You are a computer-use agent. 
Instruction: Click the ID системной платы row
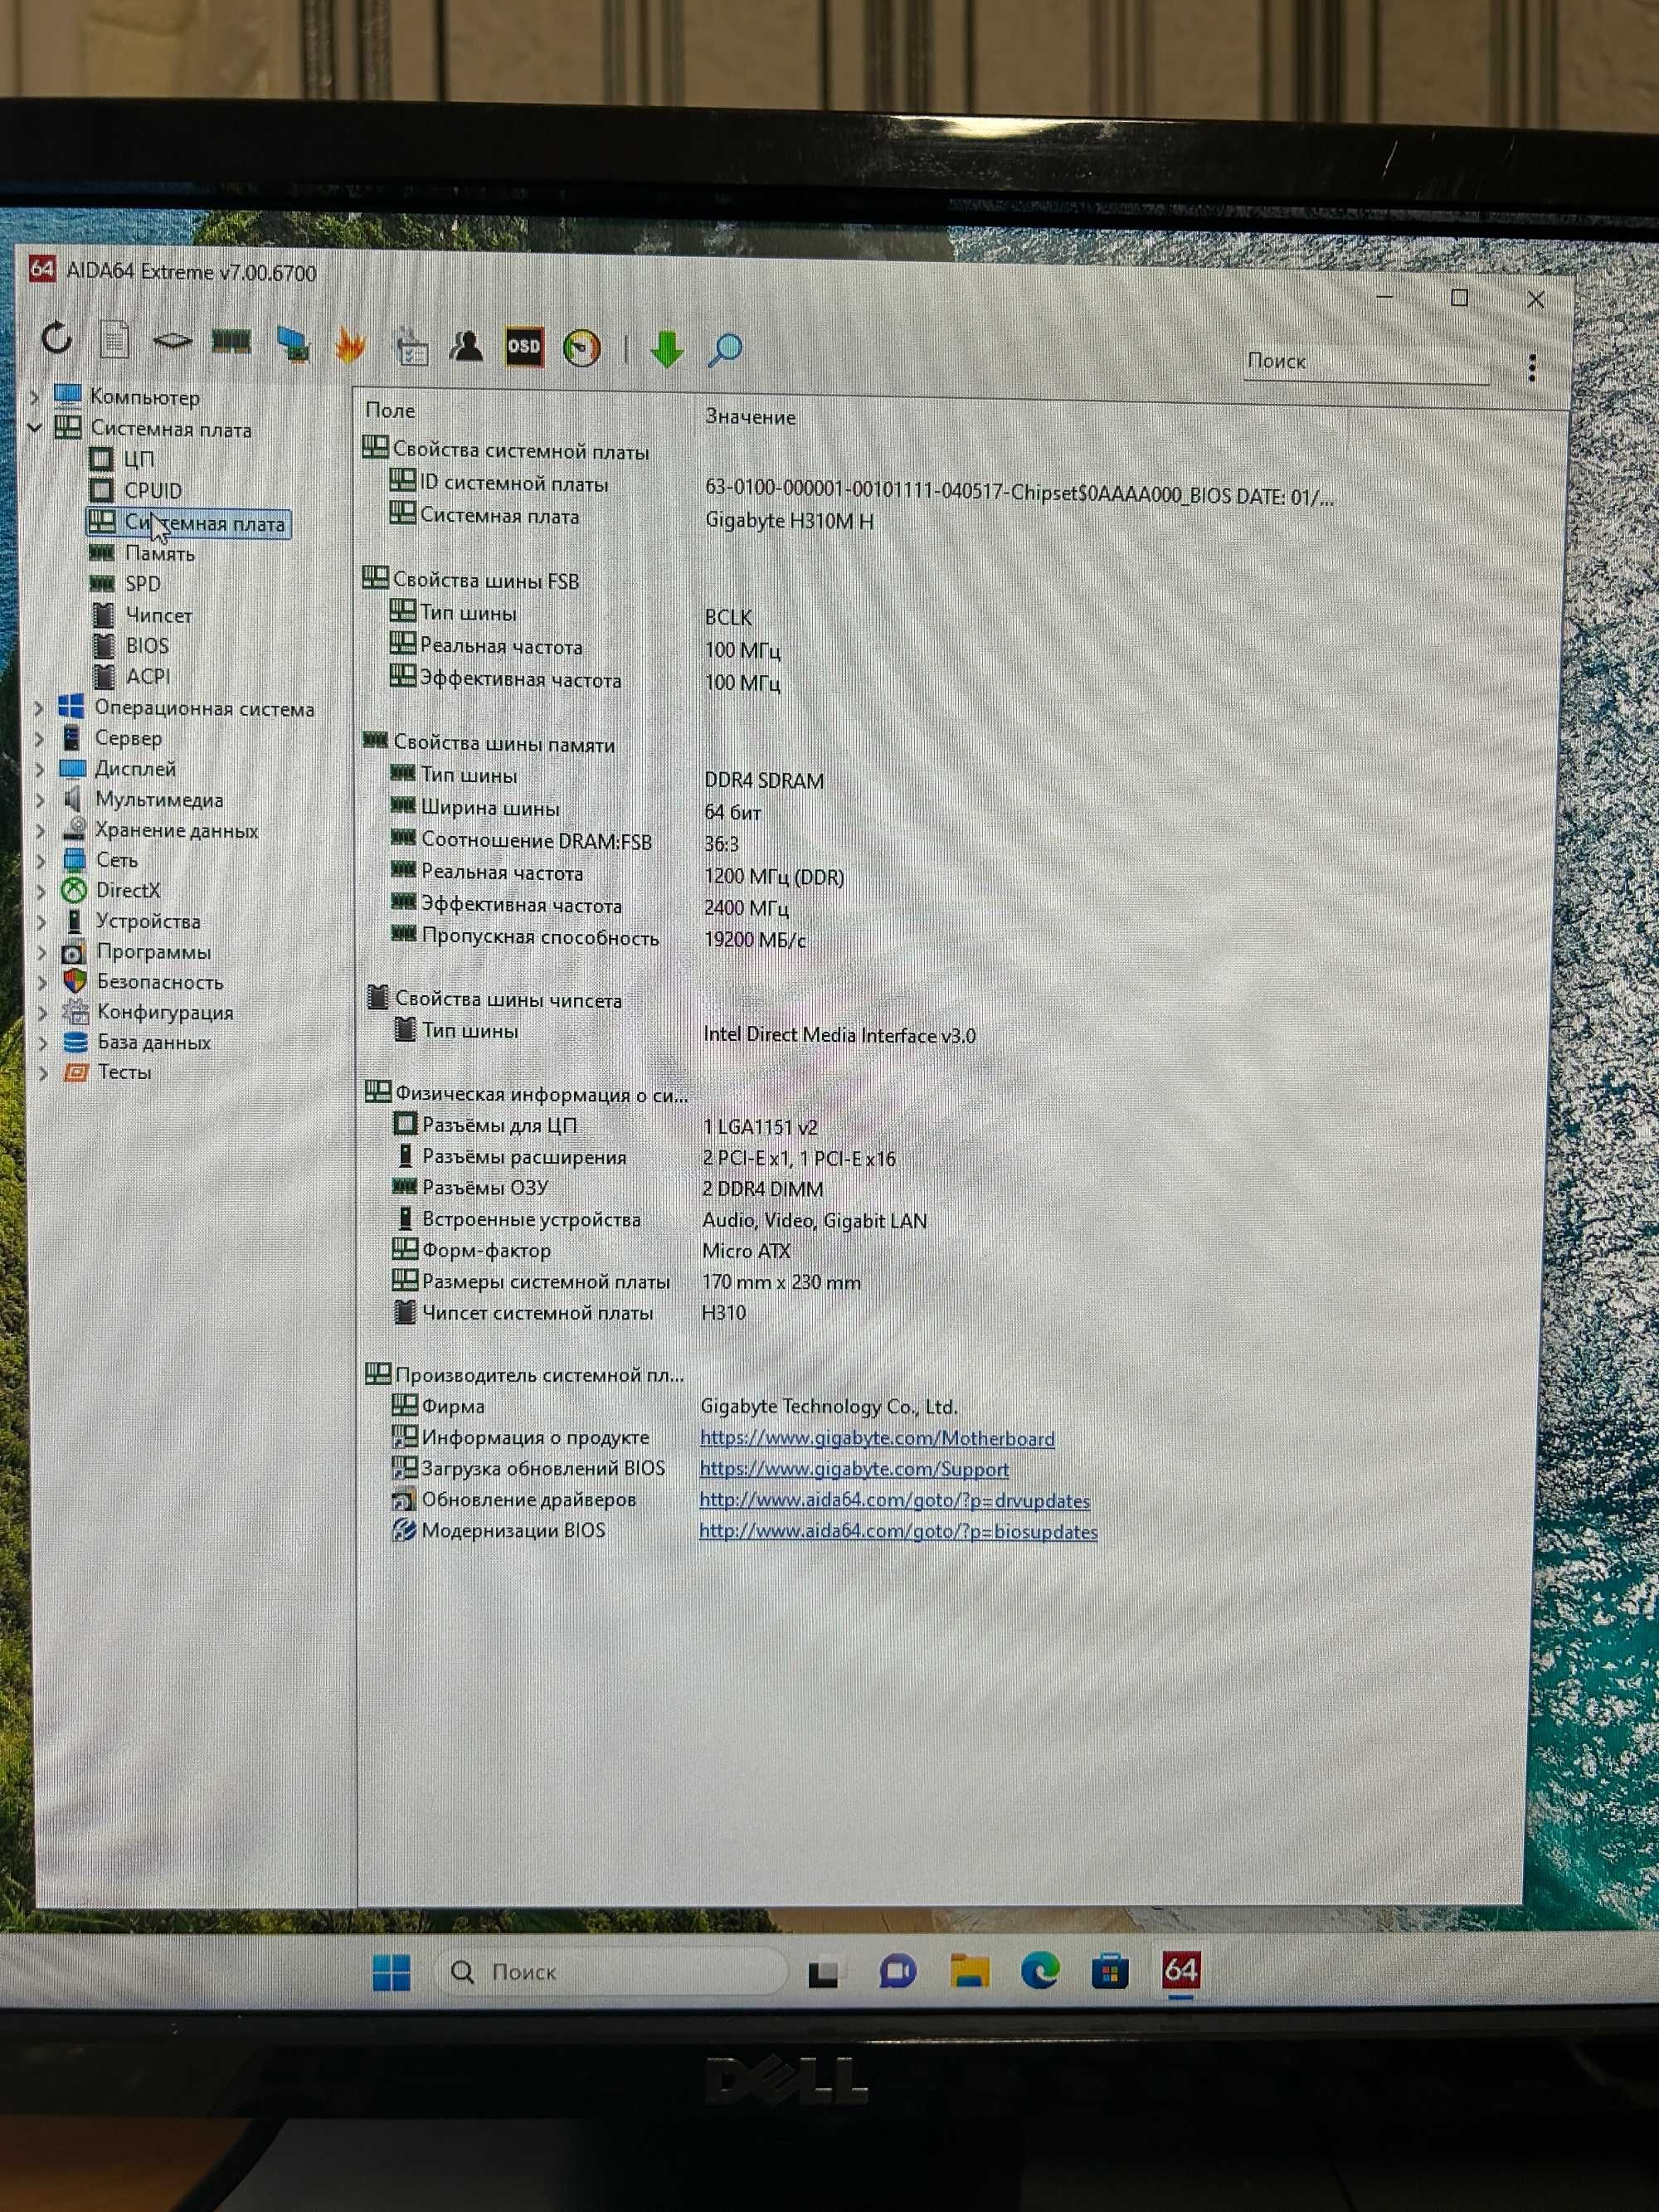pos(862,488)
